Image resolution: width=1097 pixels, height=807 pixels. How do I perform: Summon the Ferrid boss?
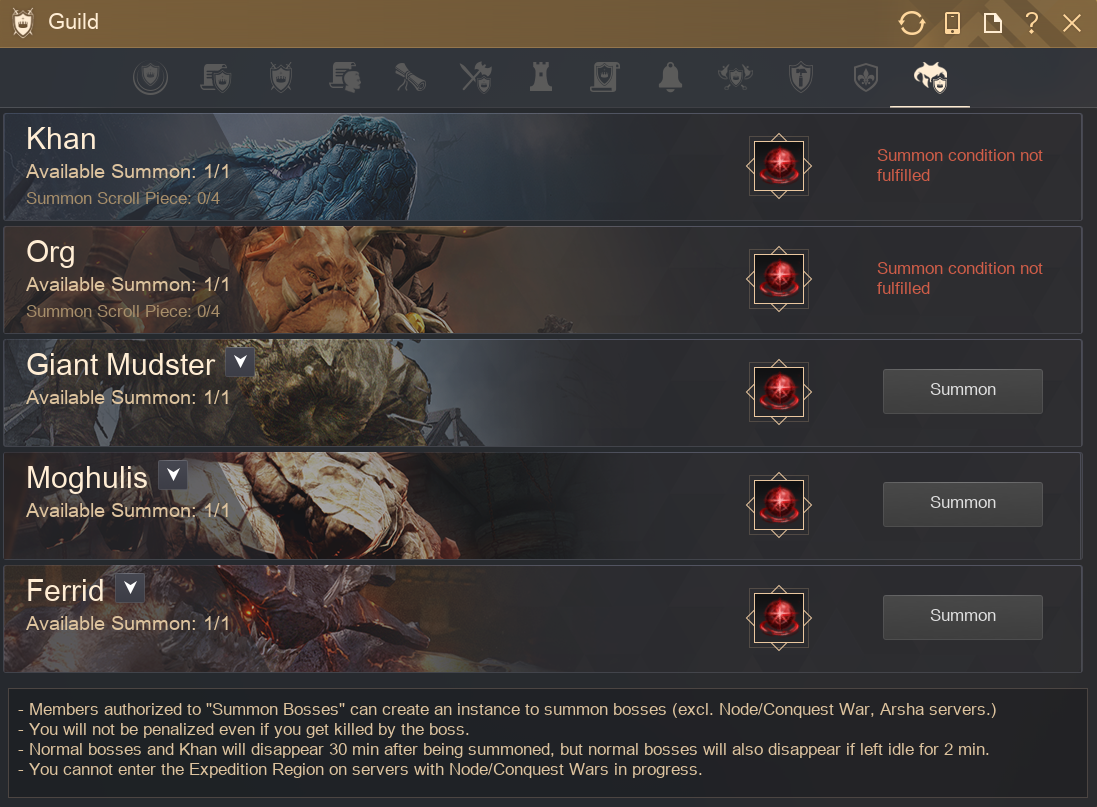(963, 617)
